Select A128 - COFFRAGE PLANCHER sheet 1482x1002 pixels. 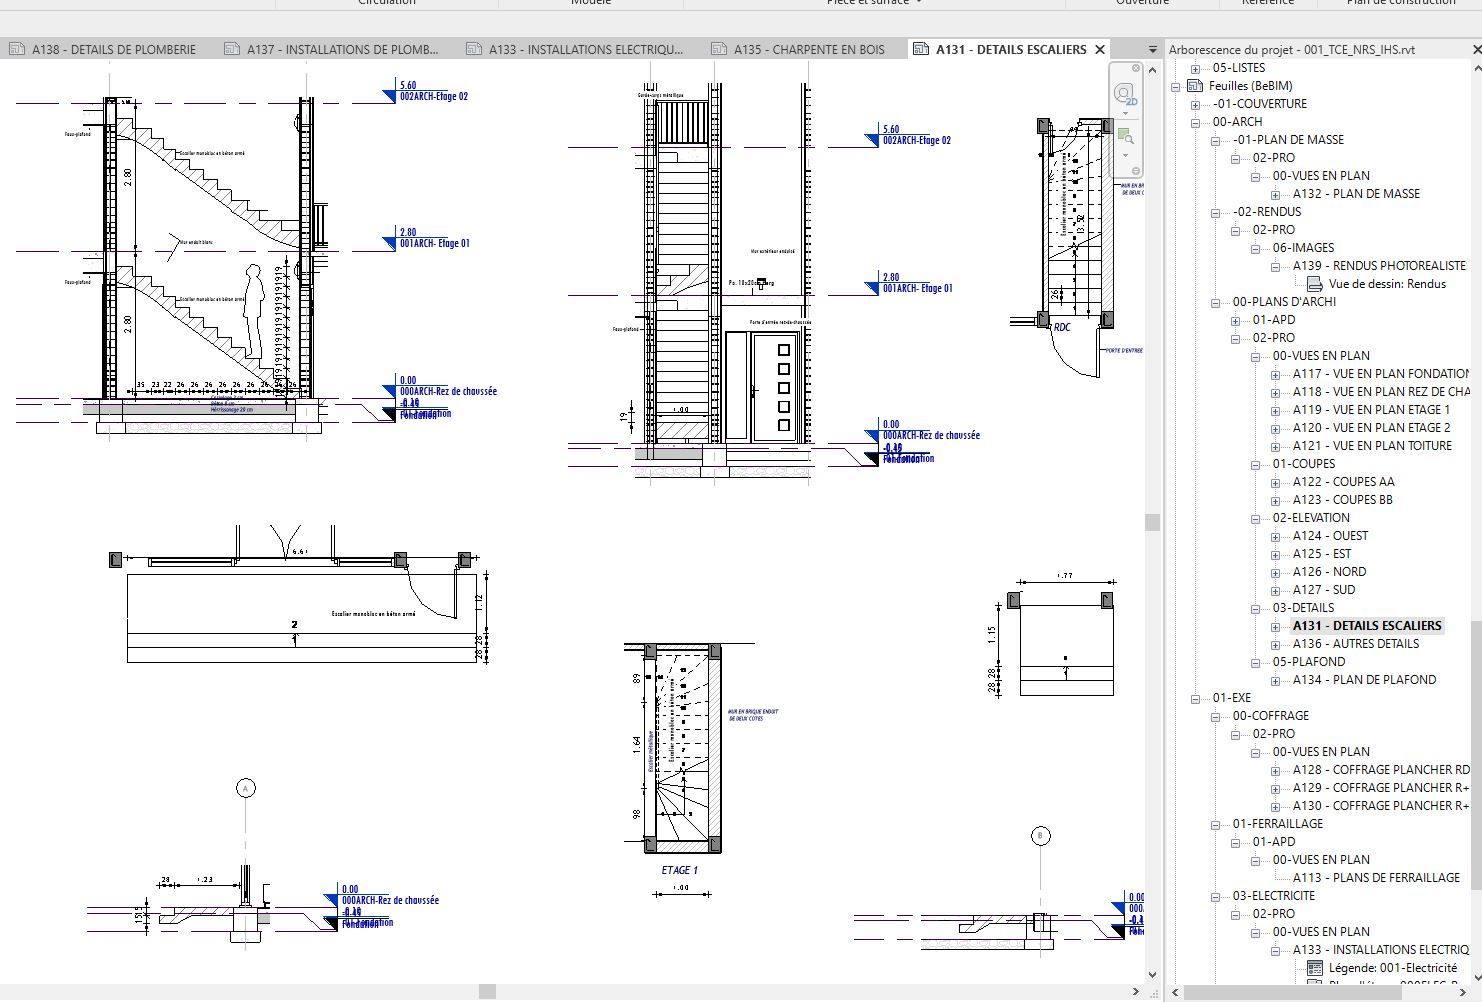tap(1381, 770)
